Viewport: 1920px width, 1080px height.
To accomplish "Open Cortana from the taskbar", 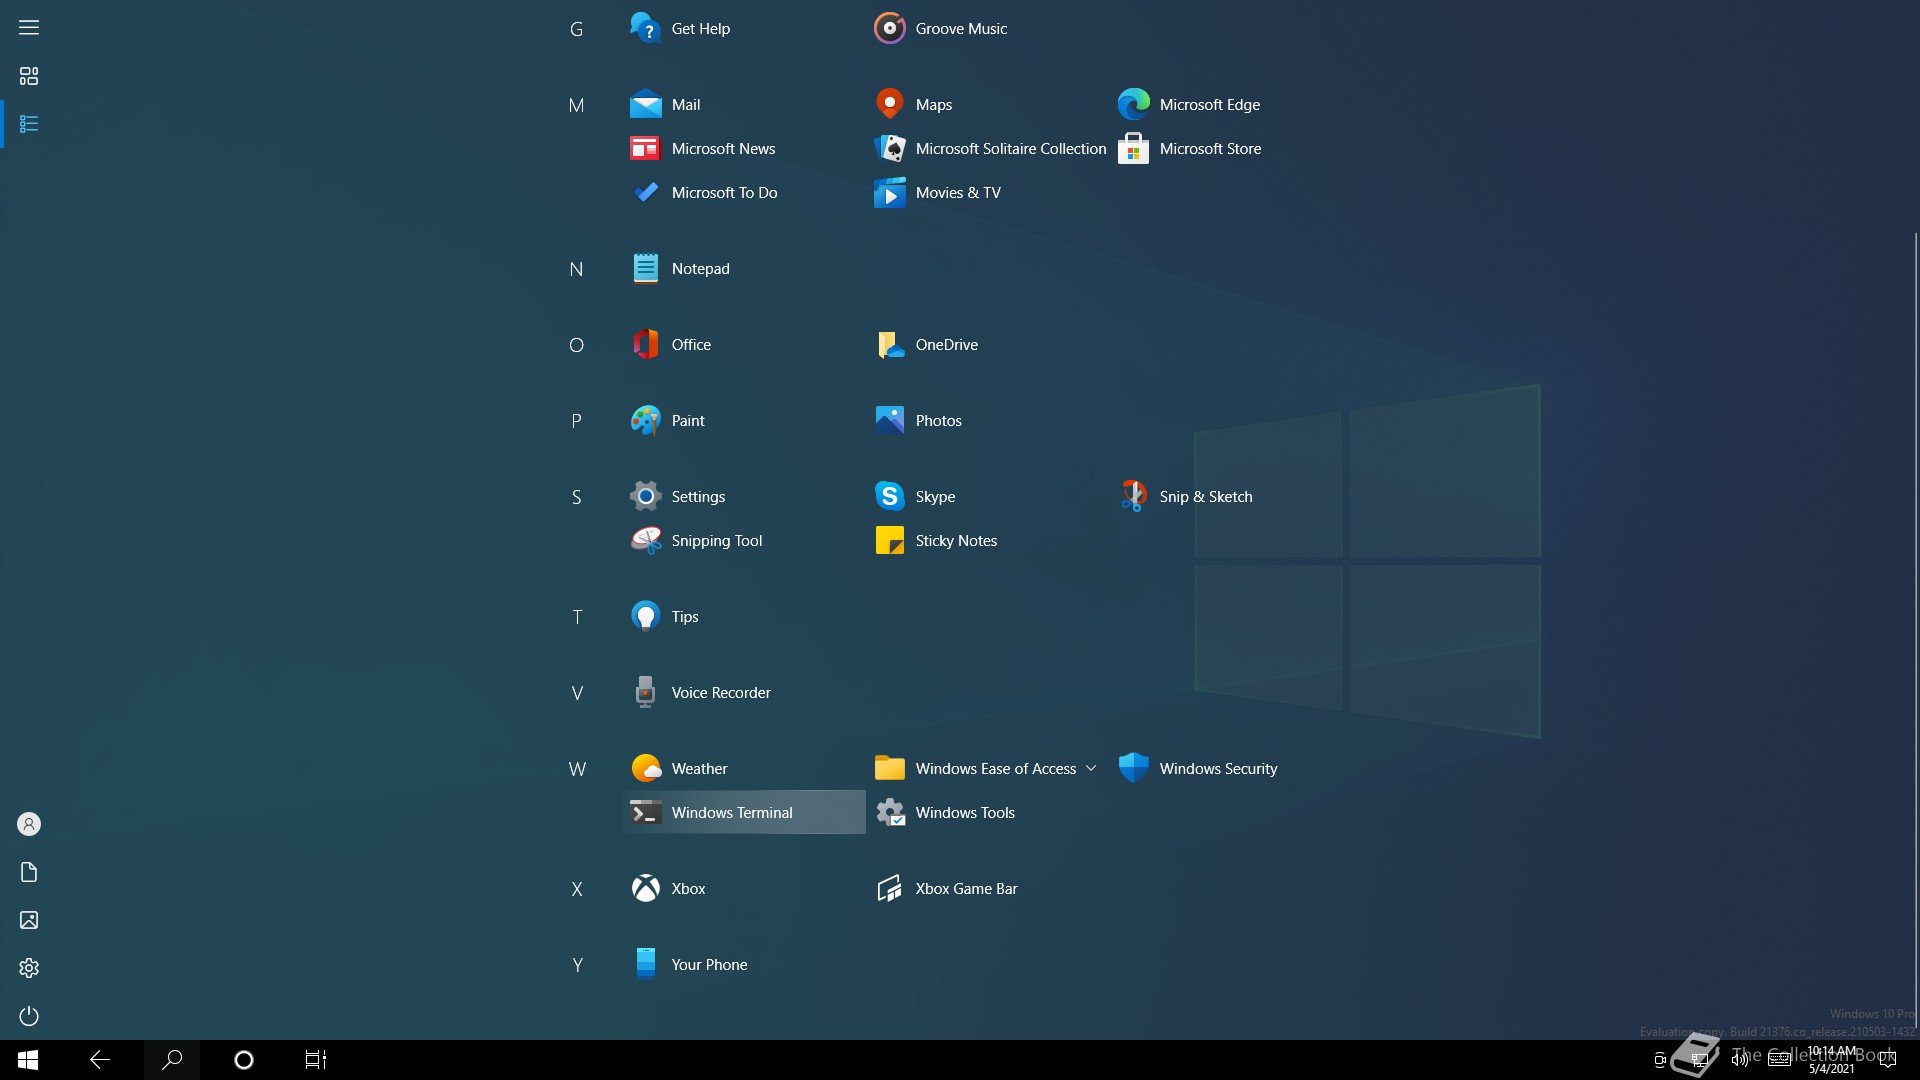I will (x=244, y=1060).
